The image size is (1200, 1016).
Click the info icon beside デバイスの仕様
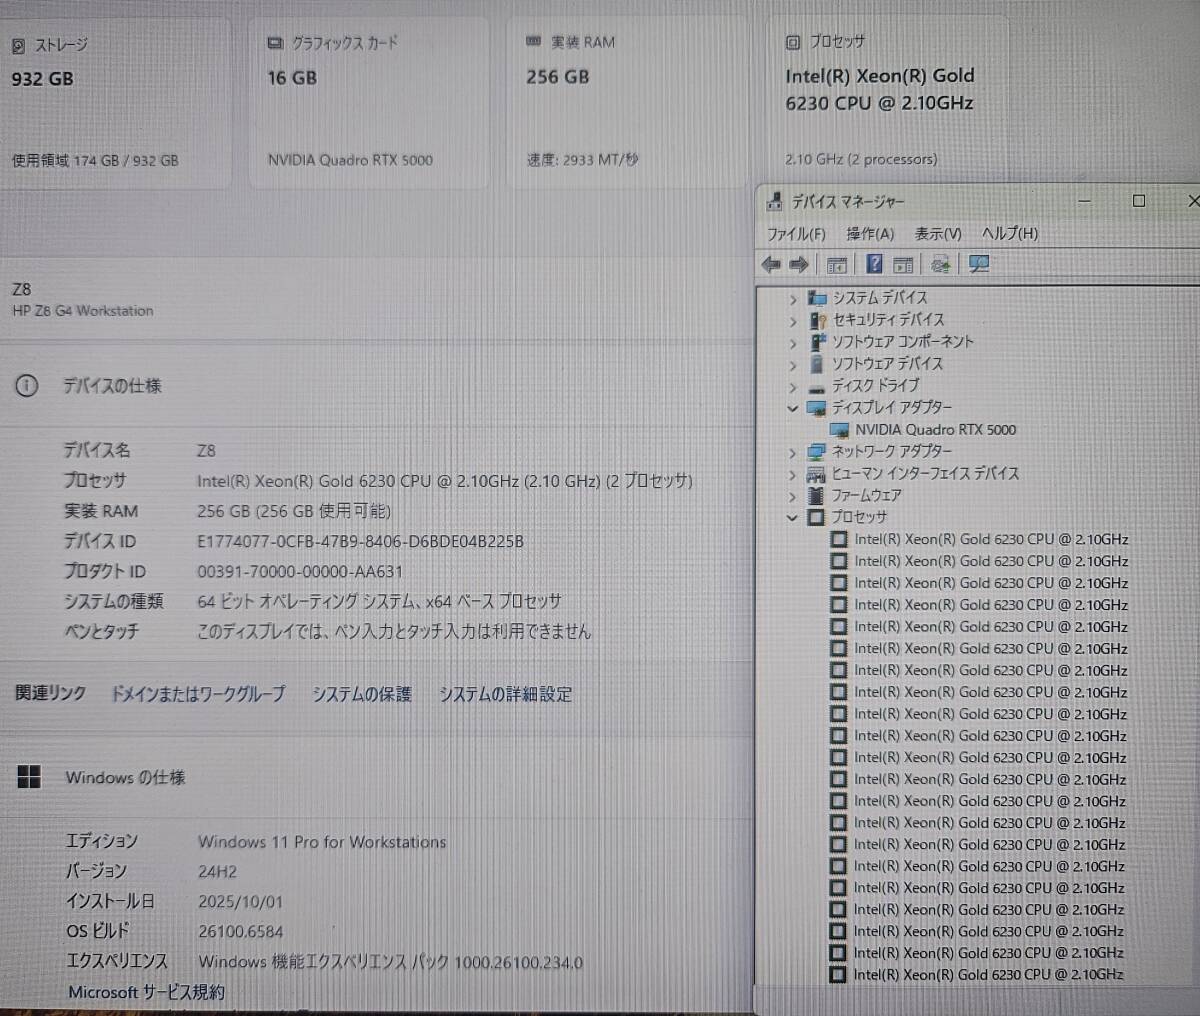point(27,386)
